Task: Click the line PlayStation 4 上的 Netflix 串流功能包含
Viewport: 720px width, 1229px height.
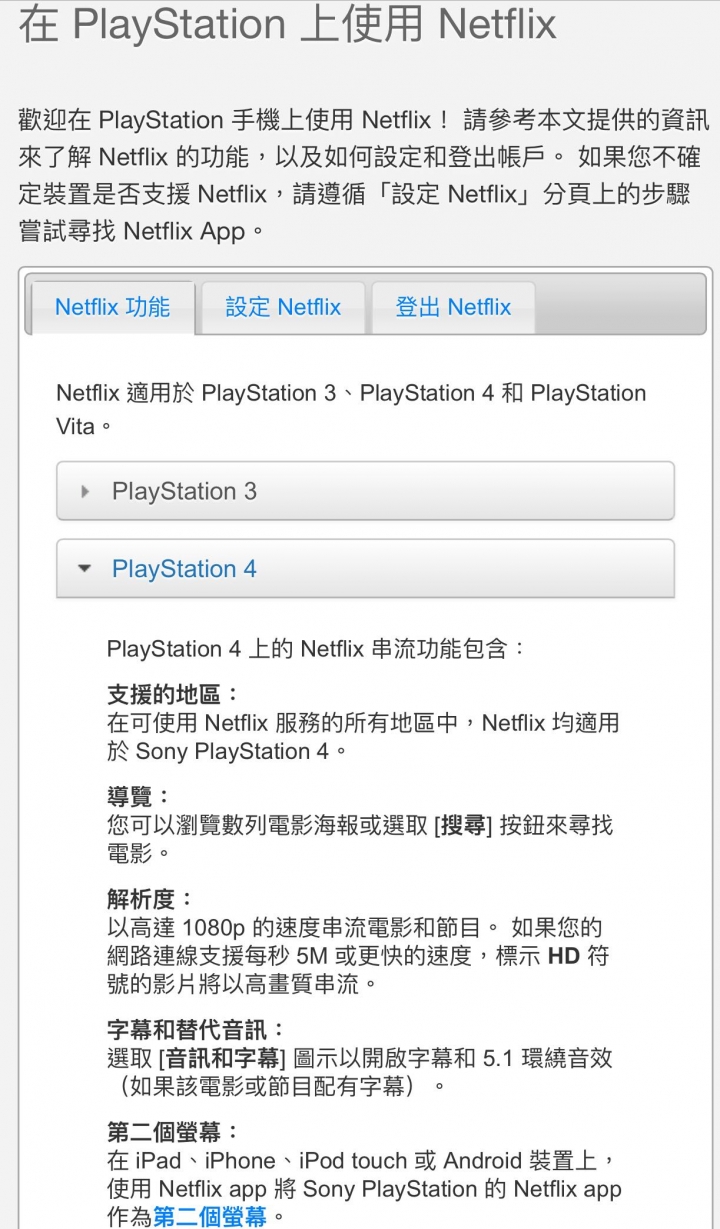Action: 316,649
